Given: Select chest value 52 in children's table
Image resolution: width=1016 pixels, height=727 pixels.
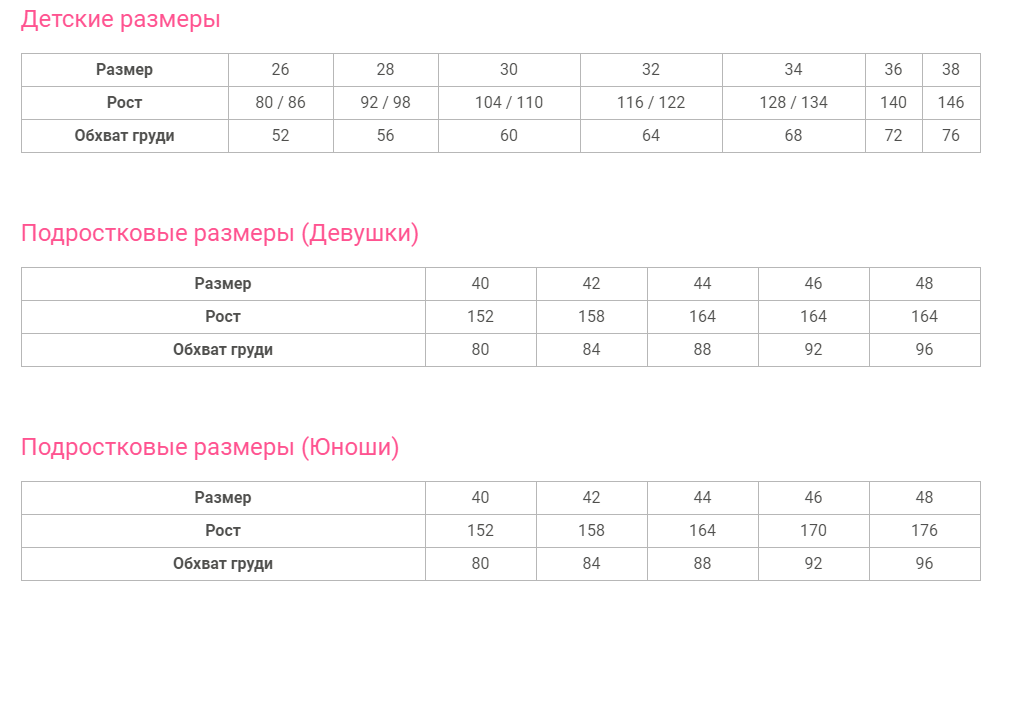Looking at the screenshot, I should pyautogui.click(x=280, y=136).
